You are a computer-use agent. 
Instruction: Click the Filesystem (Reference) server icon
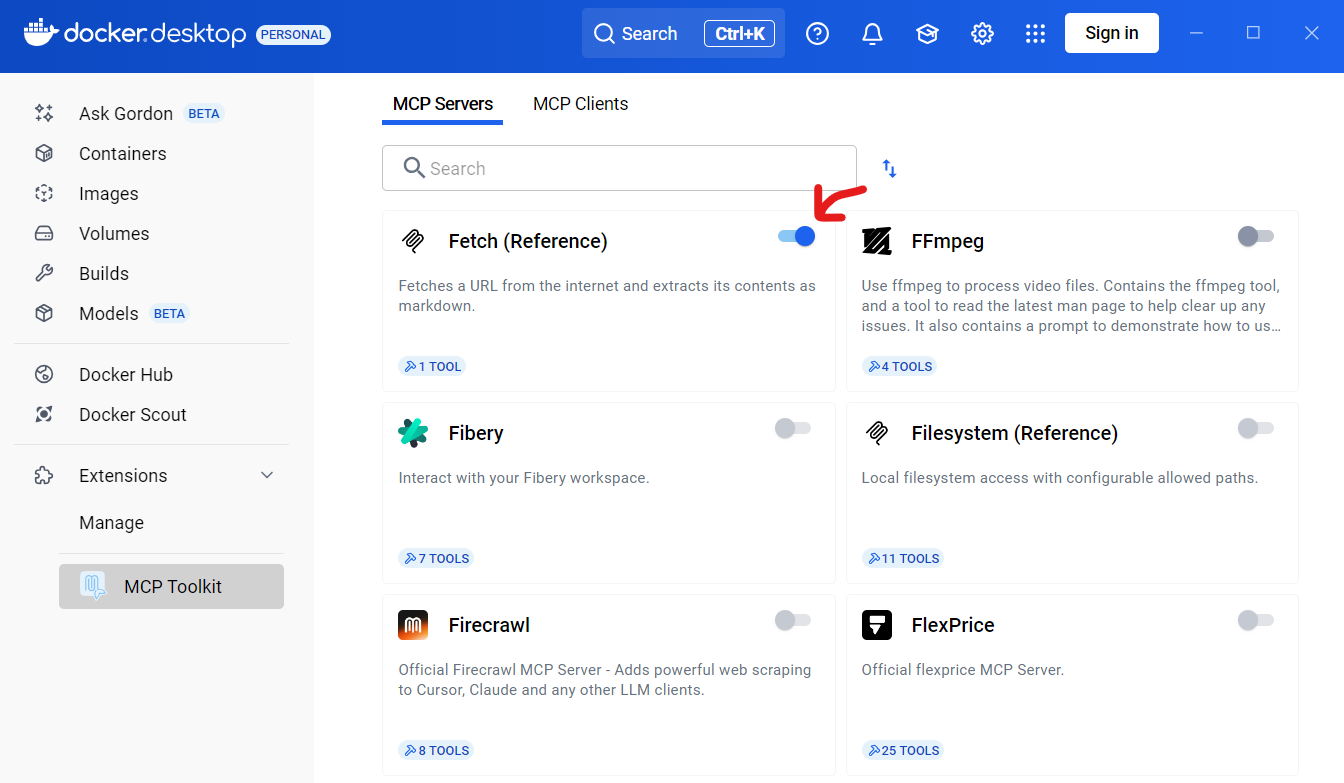click(877, 433)
